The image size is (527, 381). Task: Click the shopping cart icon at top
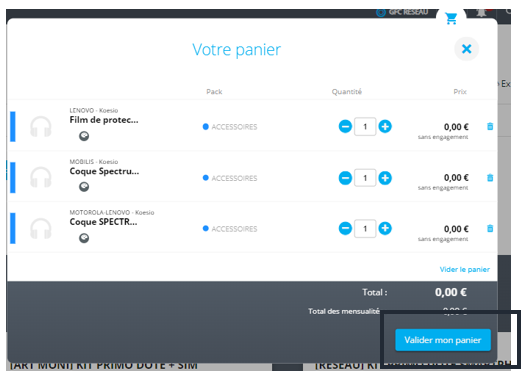[451, 18]
